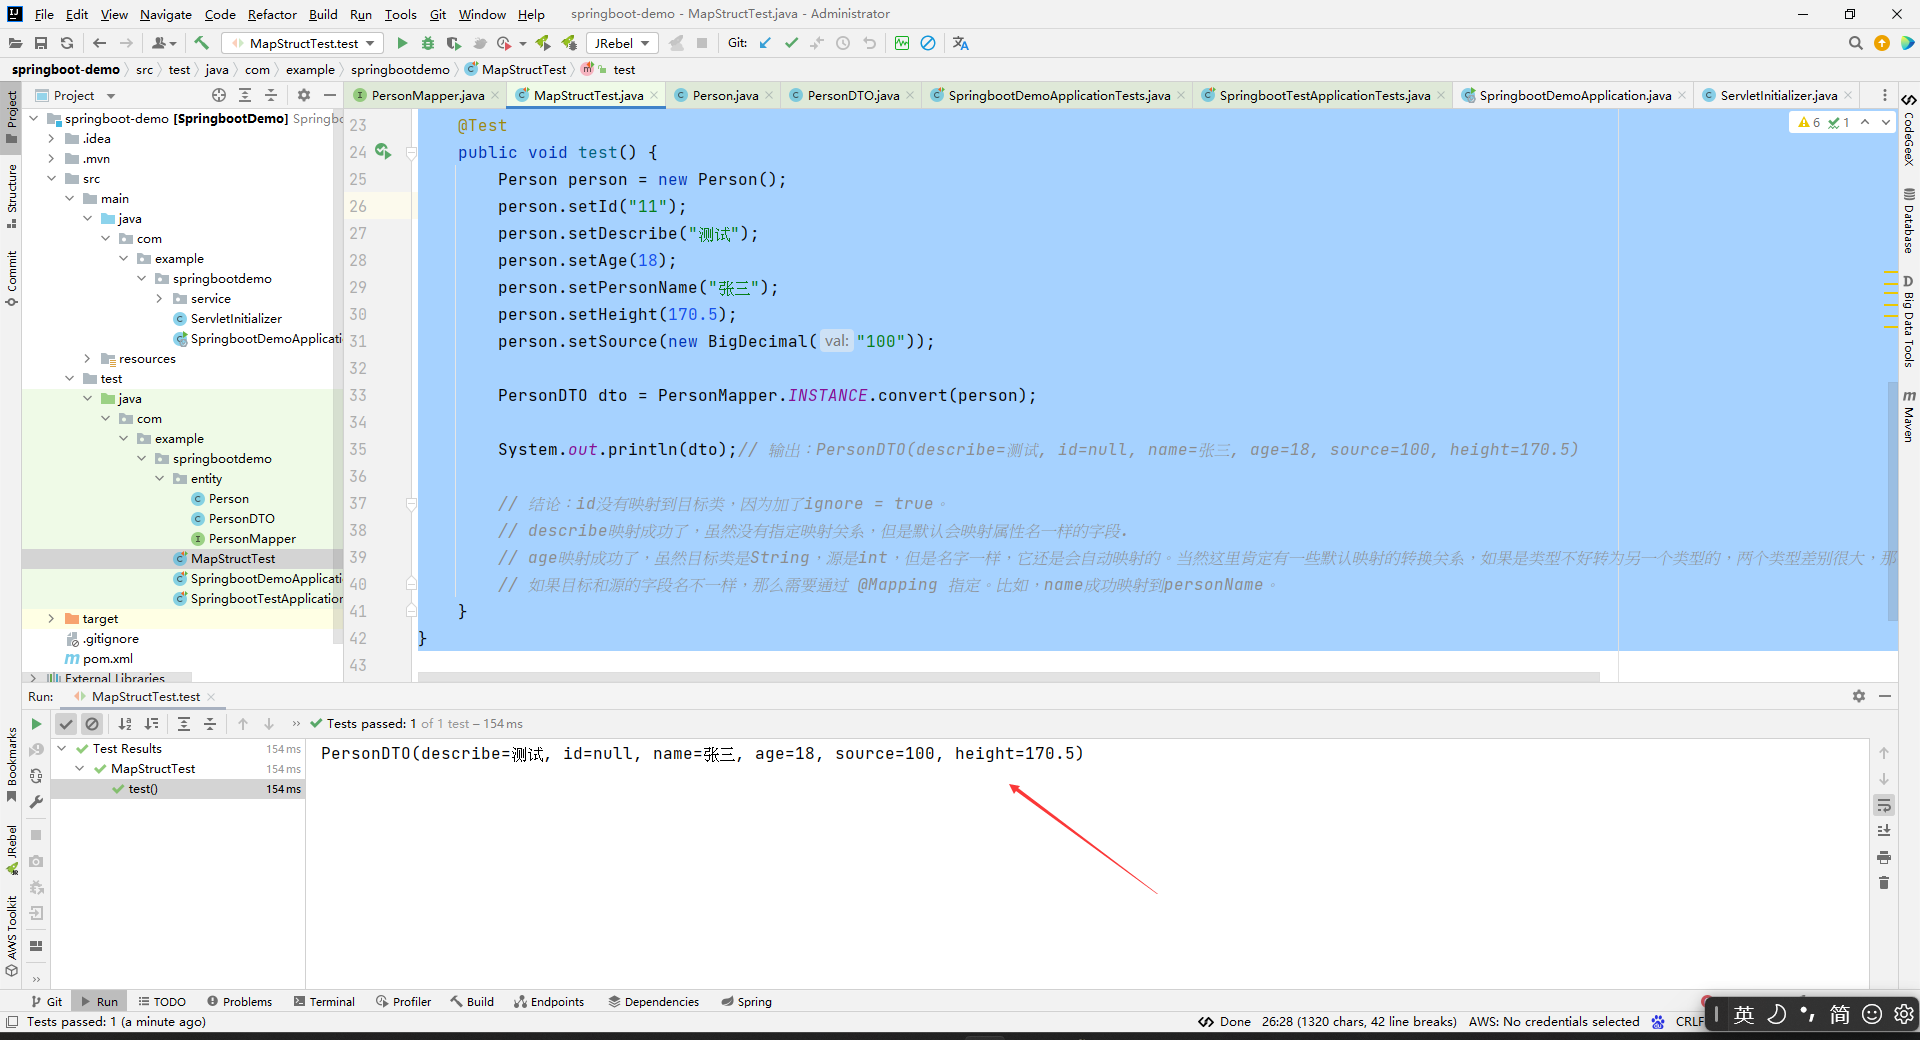
Task: Click the editor vertical scrollbar thumb
Action: (x=1892, y=500)
